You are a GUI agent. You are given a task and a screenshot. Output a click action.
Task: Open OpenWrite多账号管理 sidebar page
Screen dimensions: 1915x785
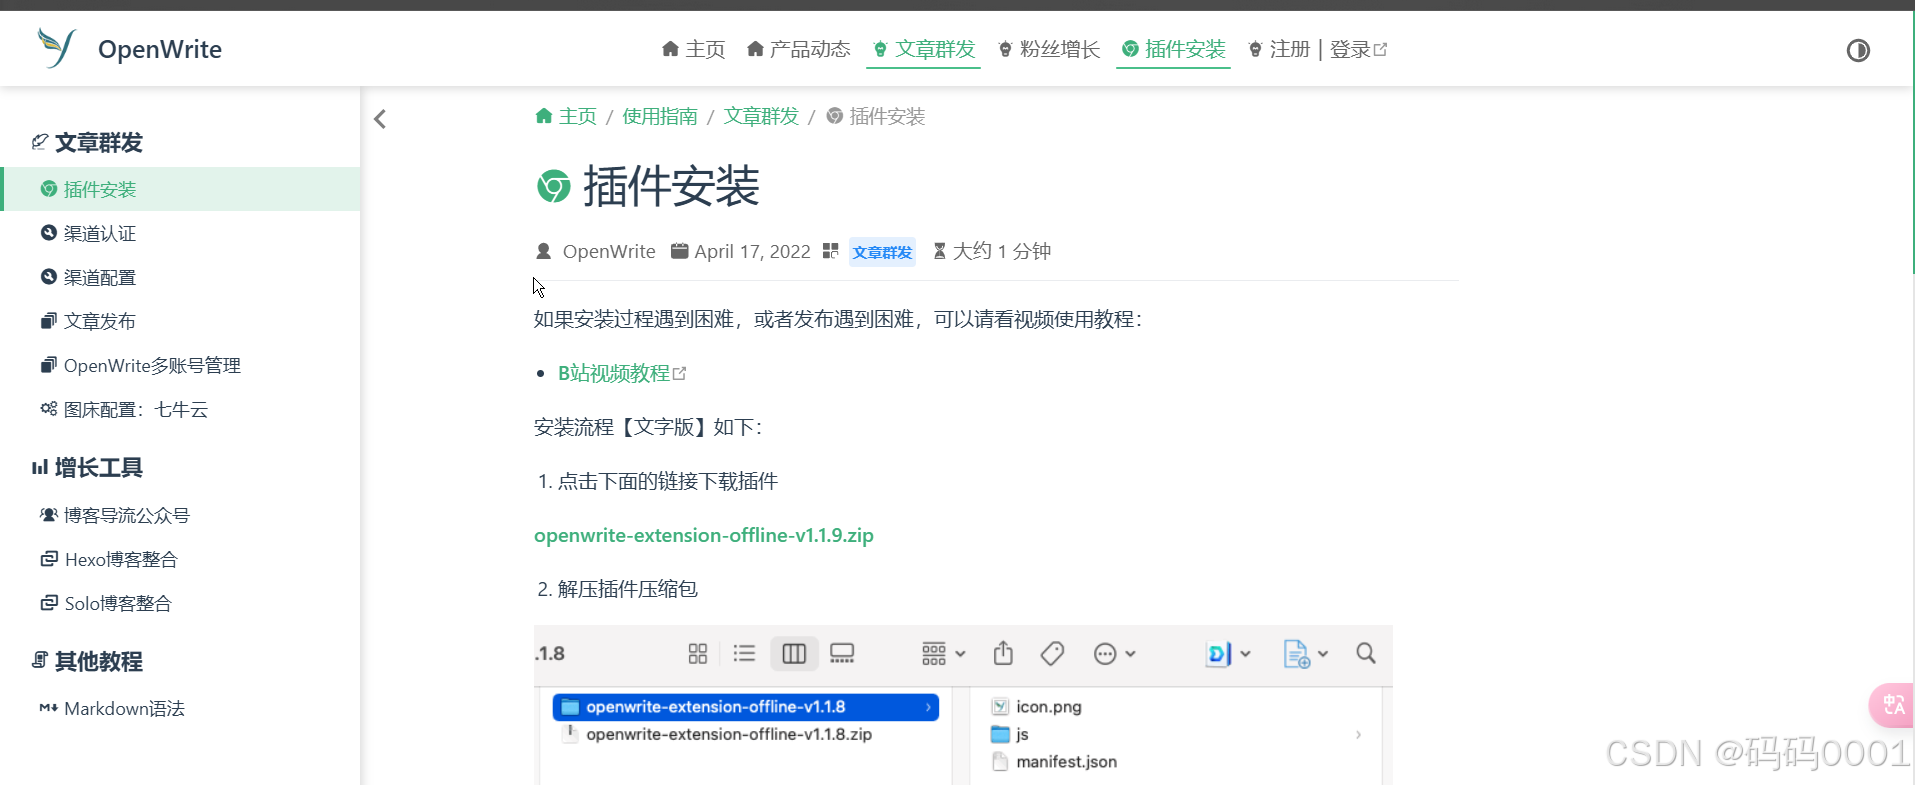pos(180,365)
